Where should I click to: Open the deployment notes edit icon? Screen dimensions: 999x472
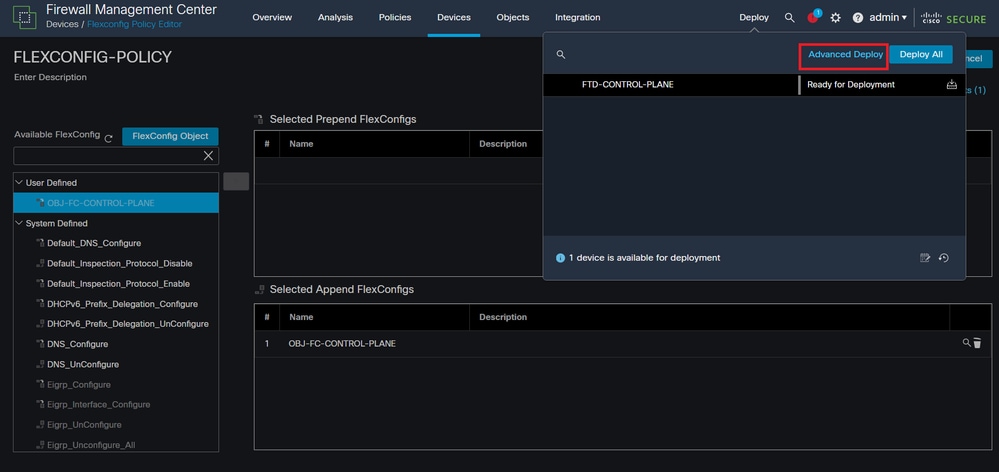pyautogui.click(x=925, y=258)
